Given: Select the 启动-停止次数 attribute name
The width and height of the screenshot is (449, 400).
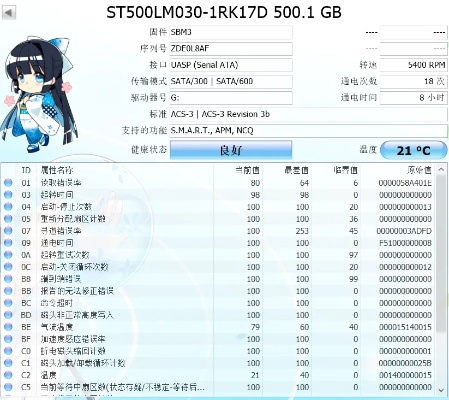Looking at the screenshot, I should tap(66, 207).
